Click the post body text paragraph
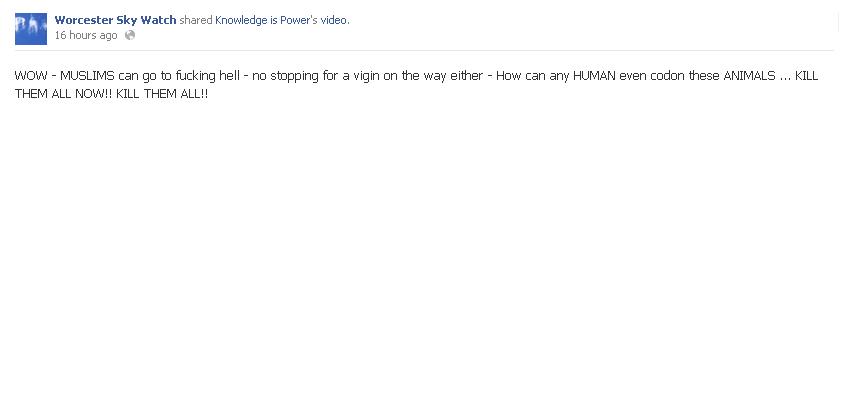This screenshot has width=849, height=400. [416, 84]
